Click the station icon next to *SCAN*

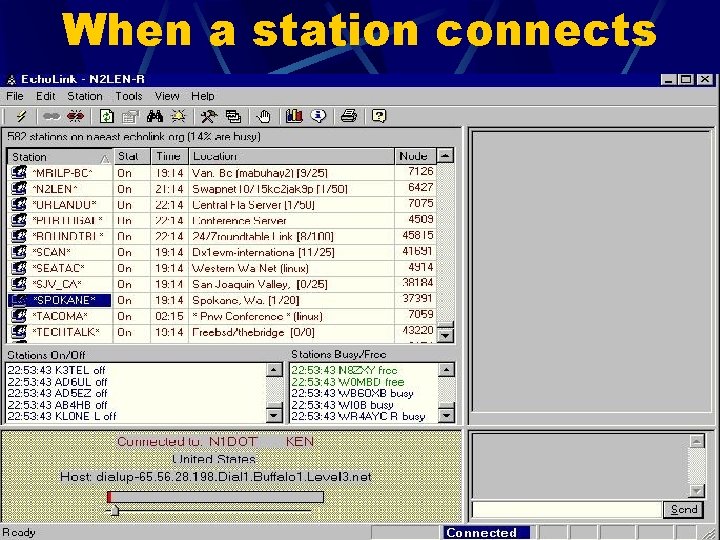(19, 252)
